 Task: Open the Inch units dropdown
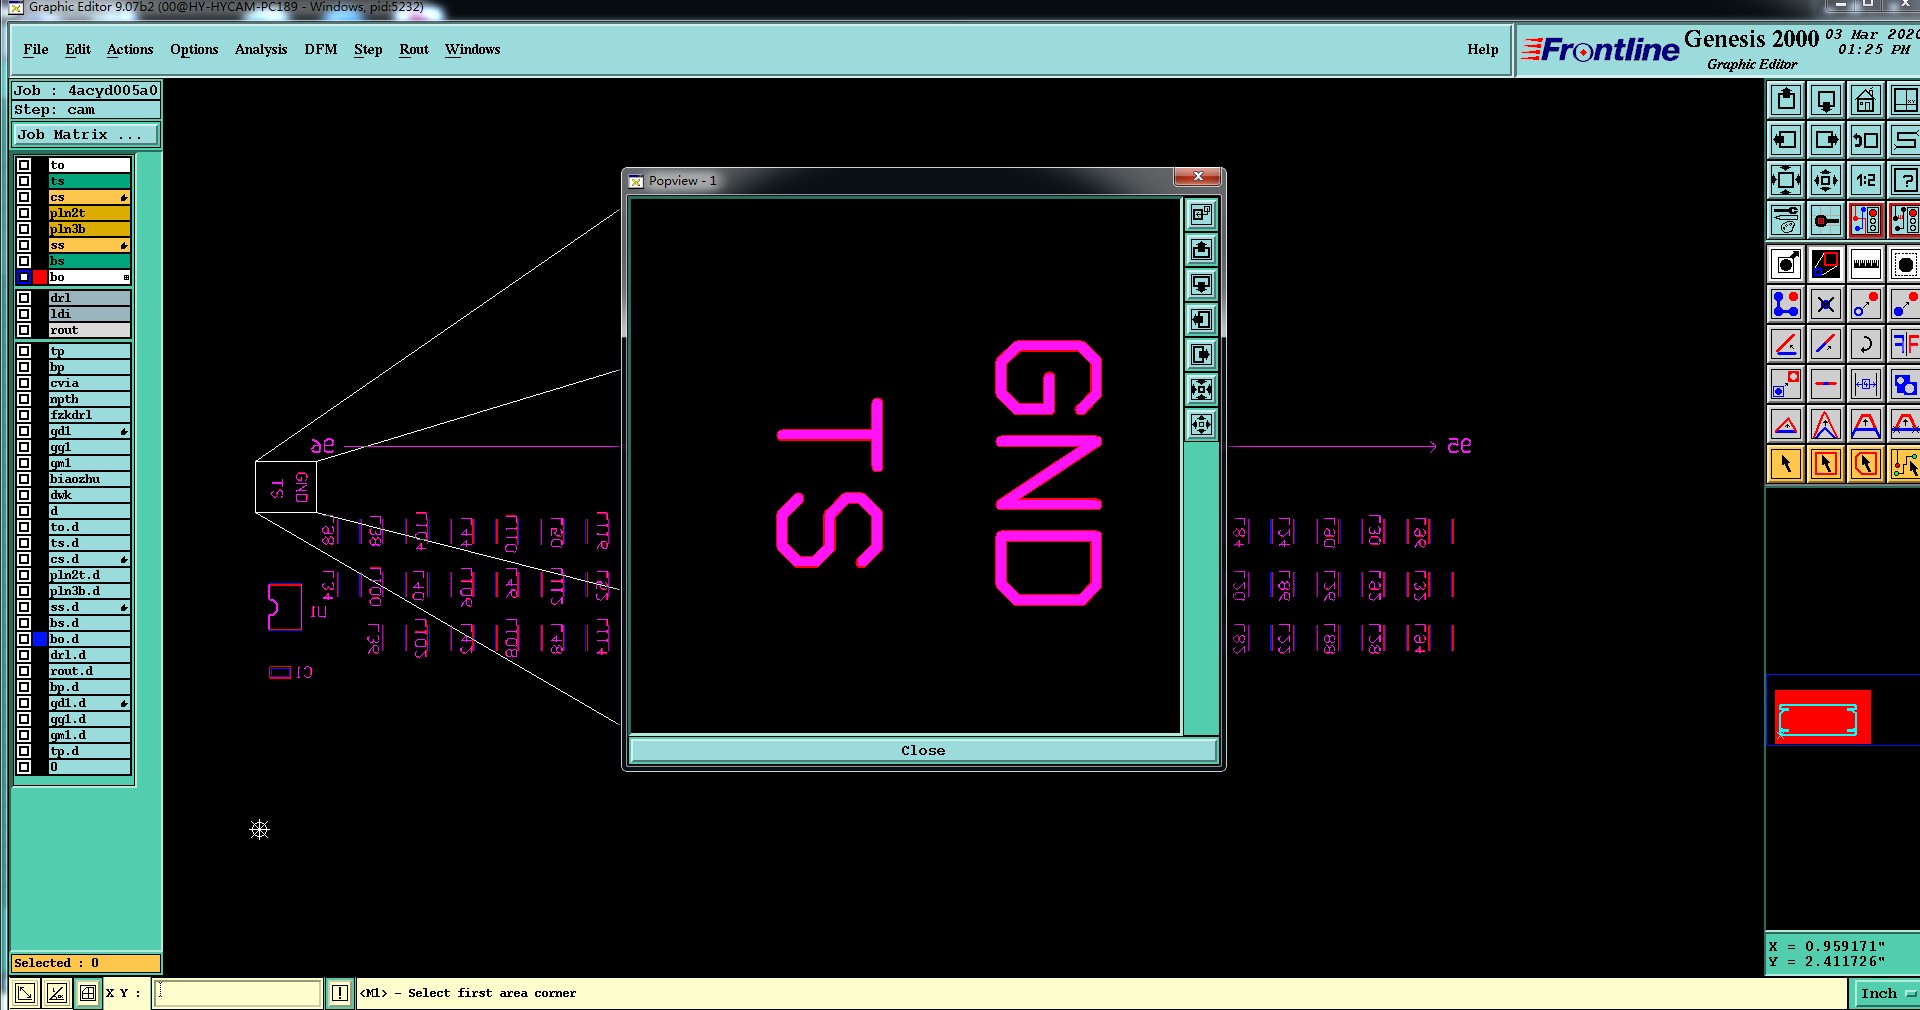pos(1885,993)
